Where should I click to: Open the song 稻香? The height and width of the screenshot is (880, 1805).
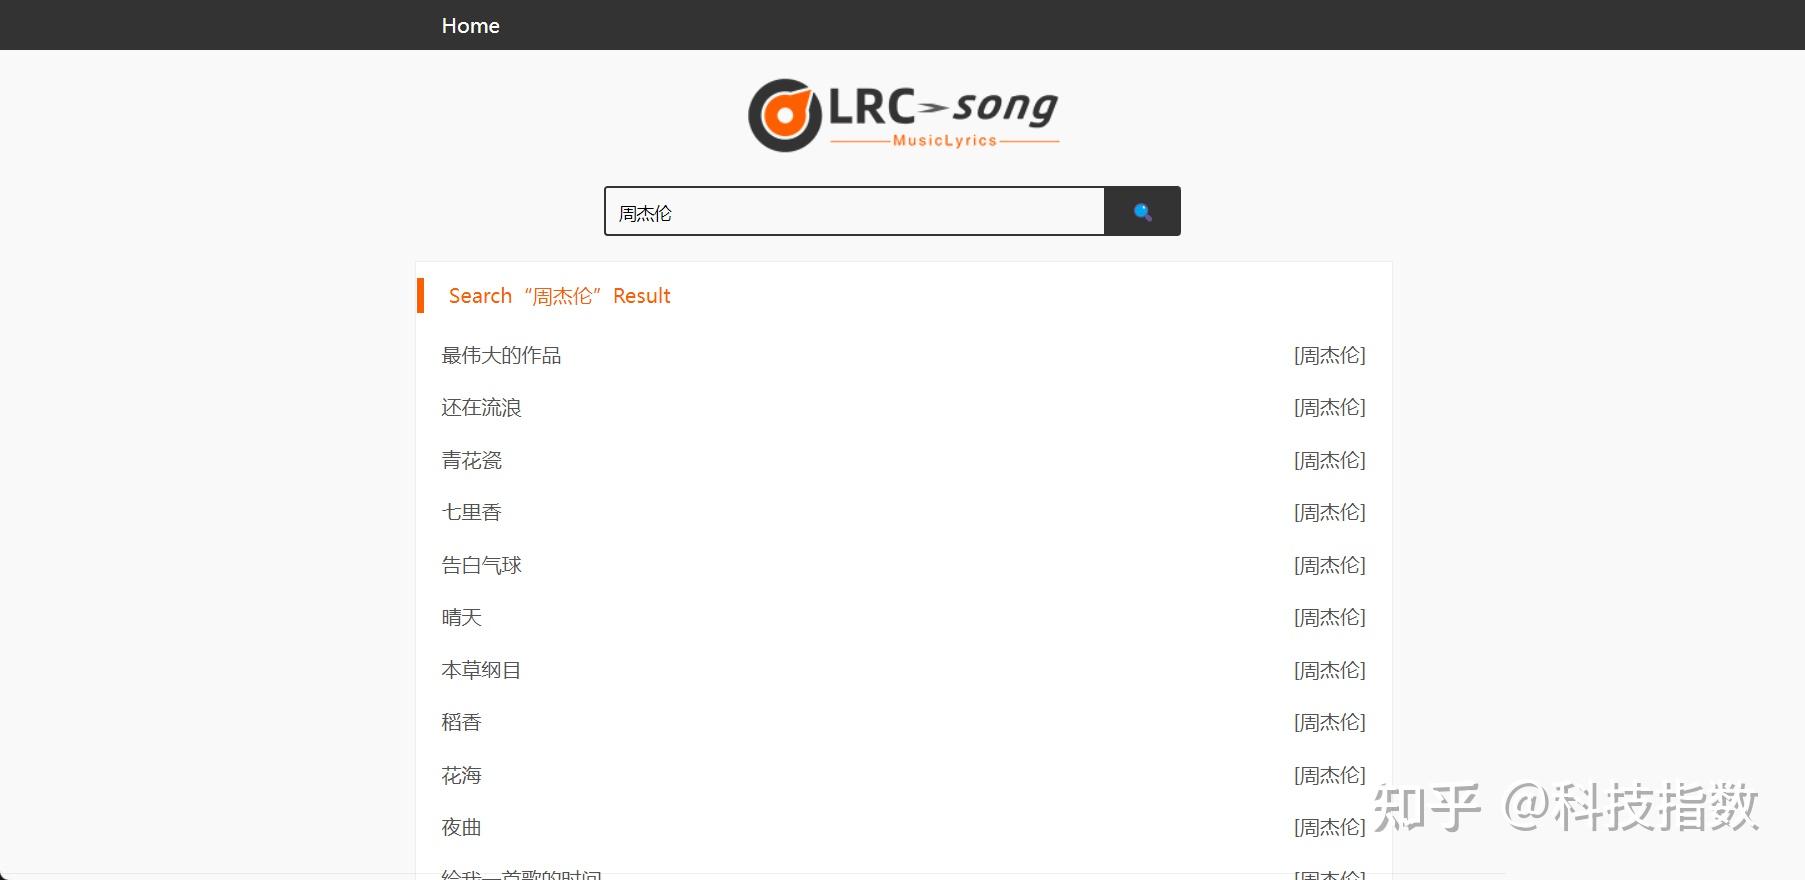[x=461, y=722]
